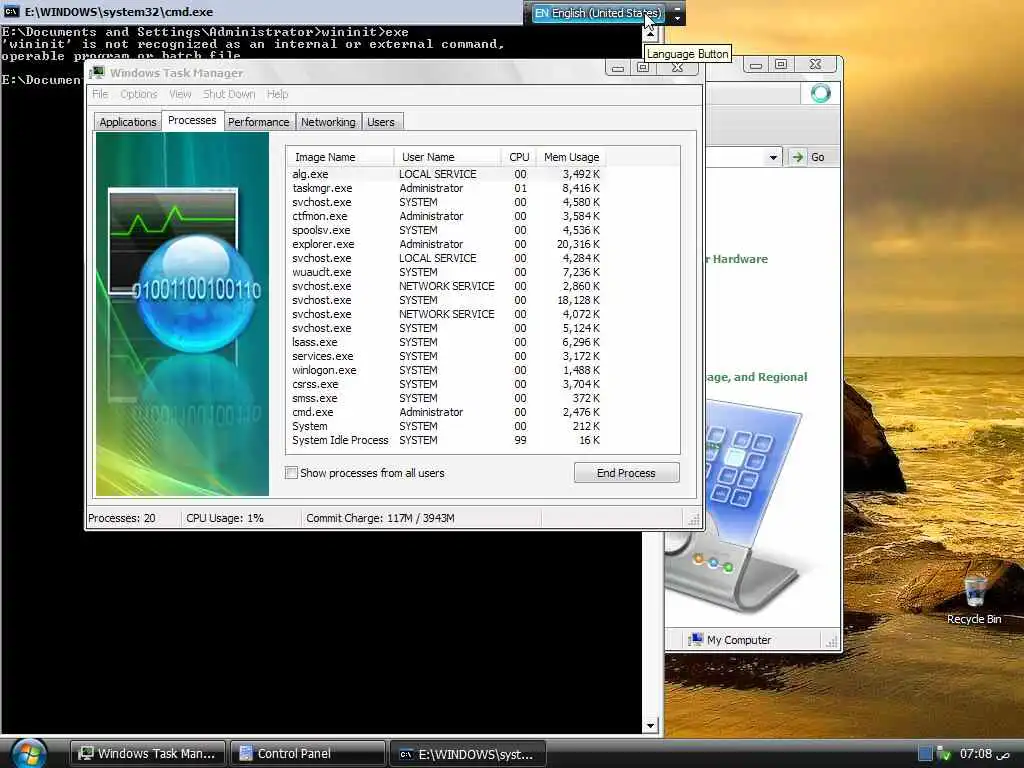Select the winlogon.exe process row
This screenshot has width=1024, height=768.
point(445,370)
